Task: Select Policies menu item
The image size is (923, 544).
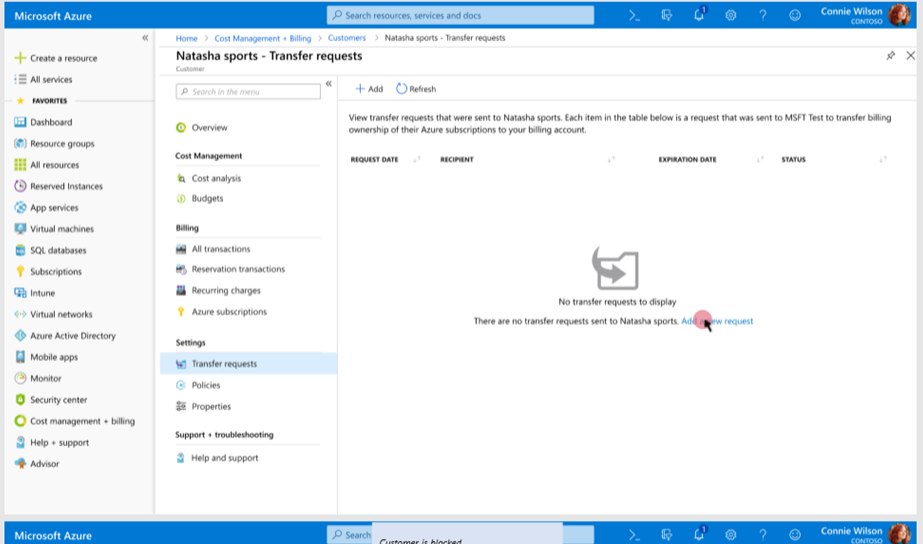Action: pos(198,385)
